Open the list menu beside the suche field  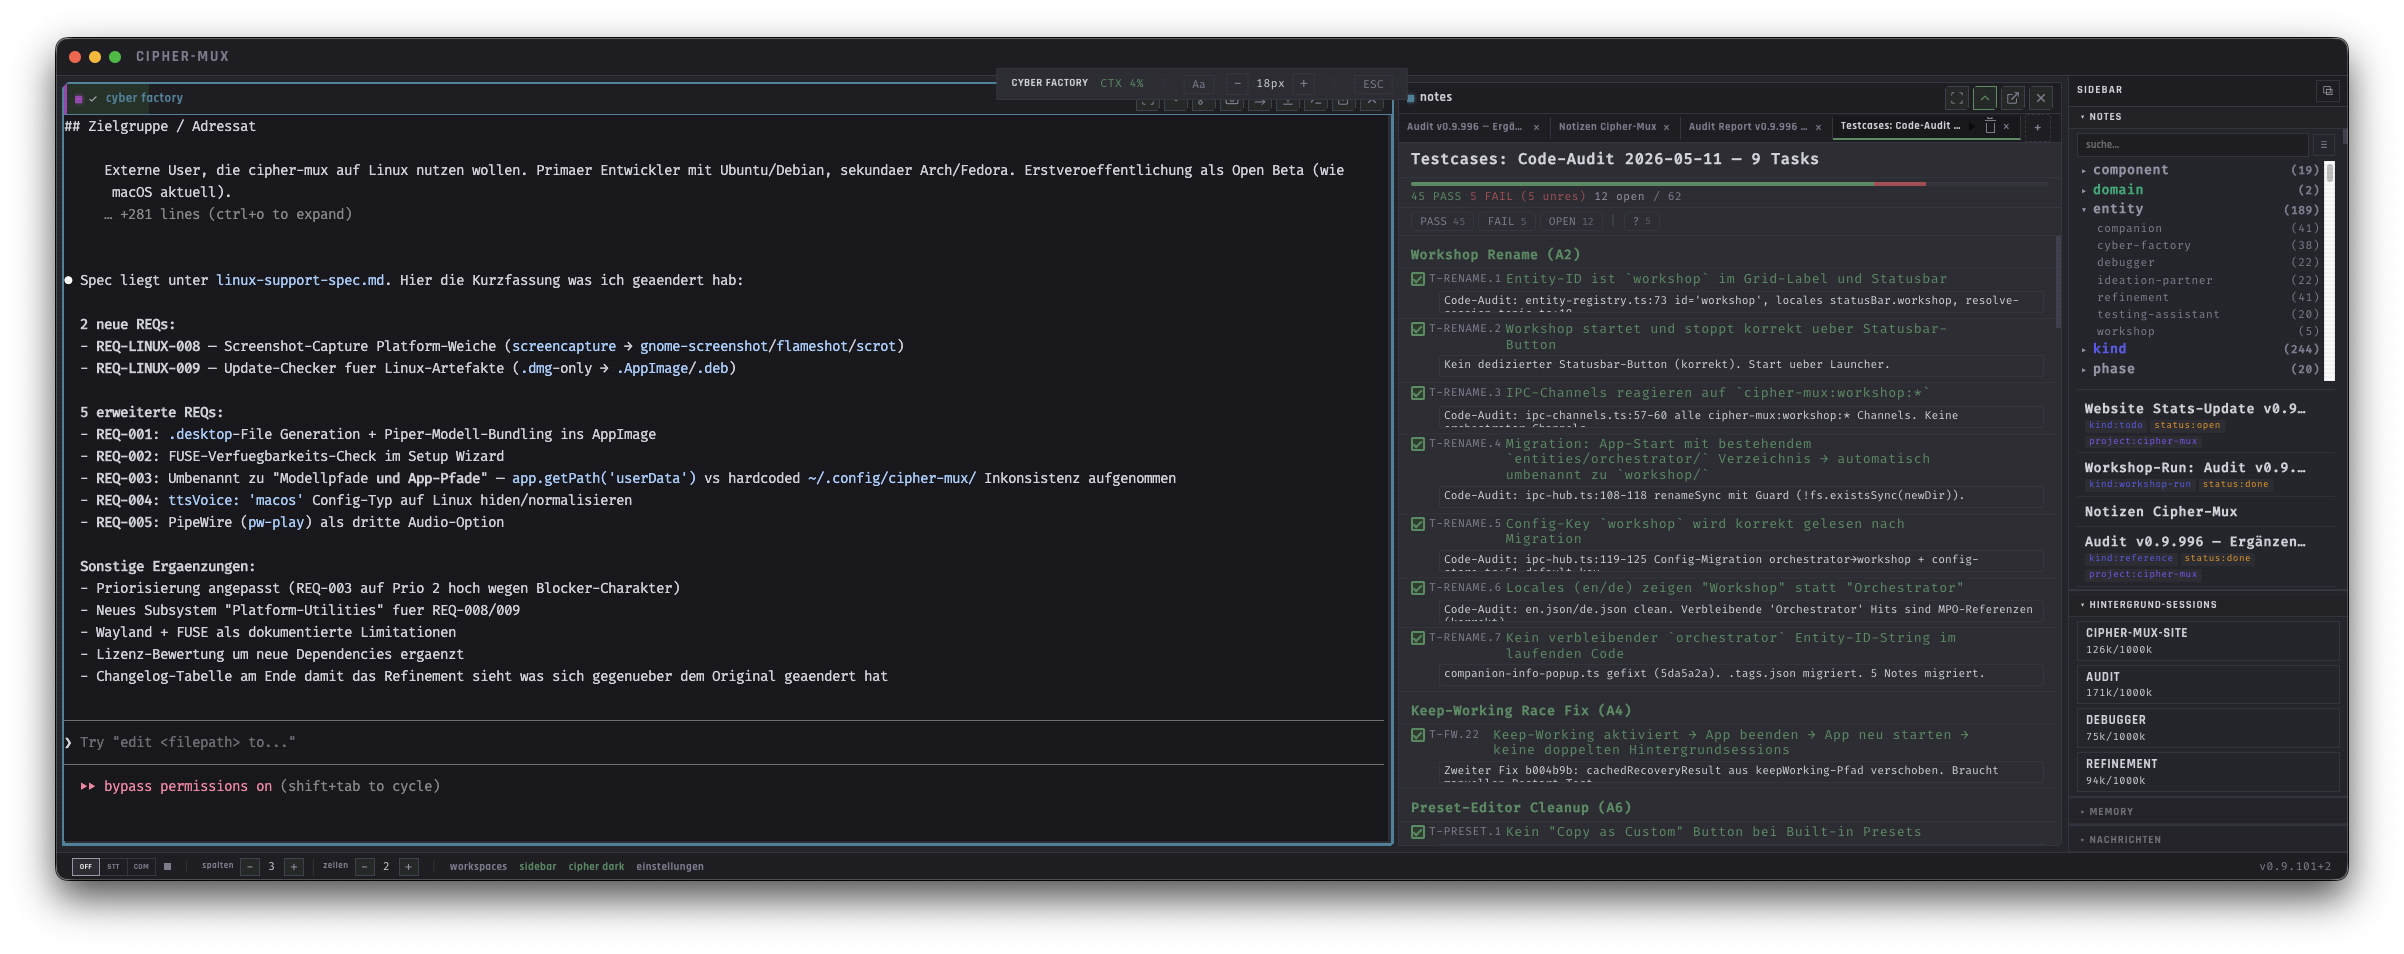pos(2323,145)
